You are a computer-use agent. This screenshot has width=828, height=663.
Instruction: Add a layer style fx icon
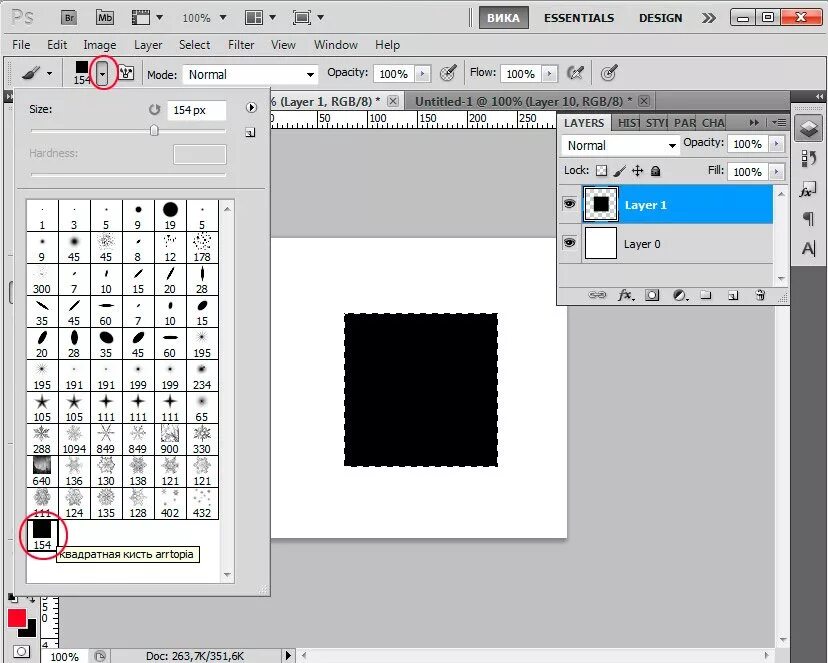point(626,295)
